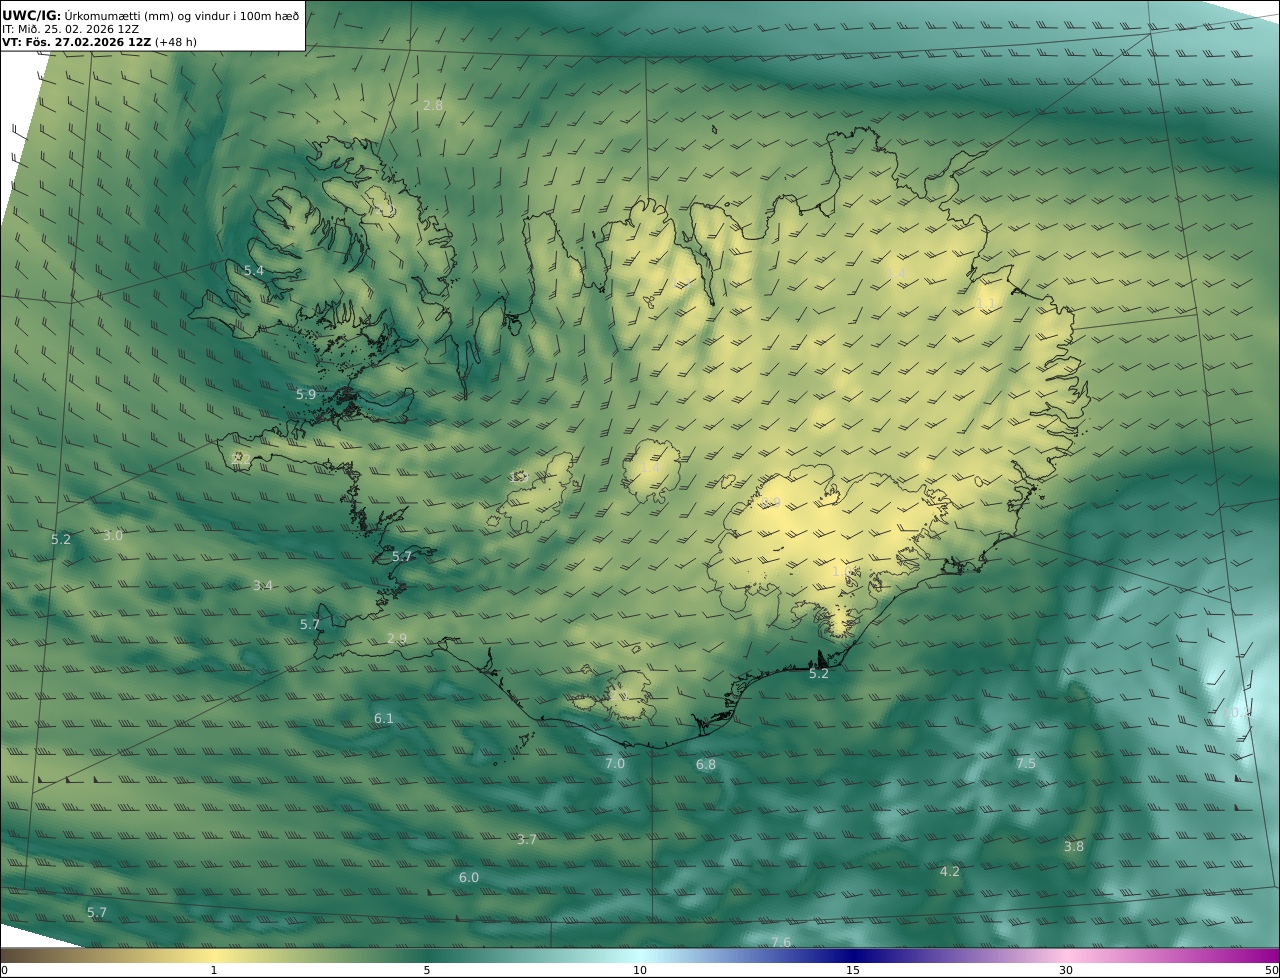
Task: Click the "6.0" value label on the map
Action: pyautogui.click(x=469, y=878)
